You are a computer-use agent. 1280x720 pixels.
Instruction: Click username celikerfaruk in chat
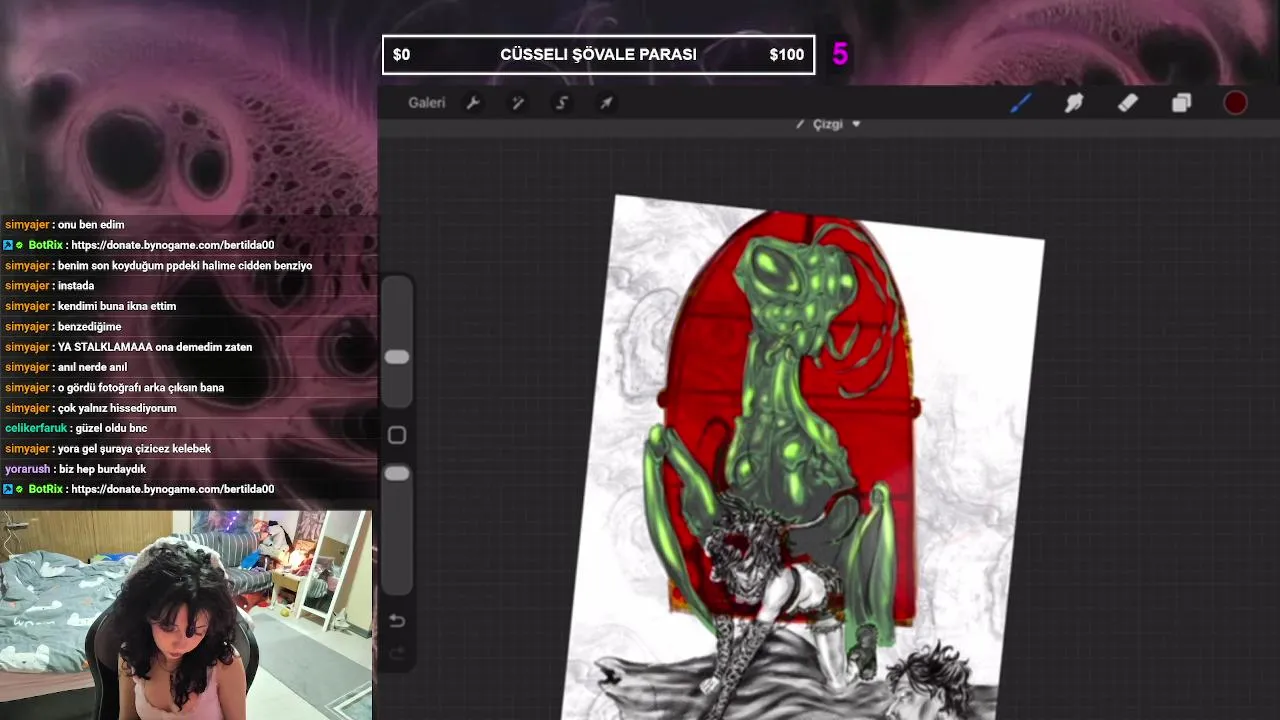[36, 428]
